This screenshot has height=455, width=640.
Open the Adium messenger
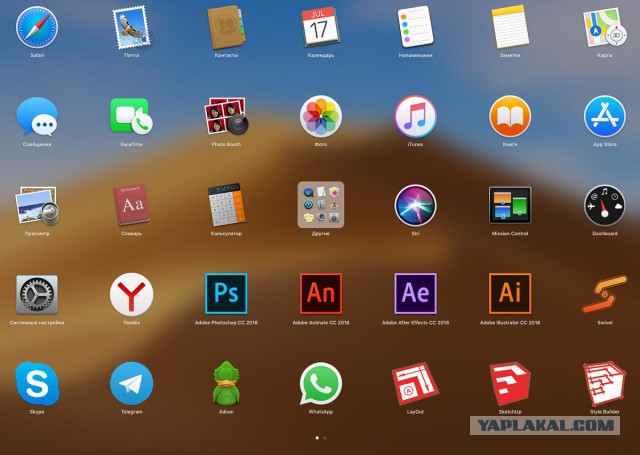coord(226,384)
